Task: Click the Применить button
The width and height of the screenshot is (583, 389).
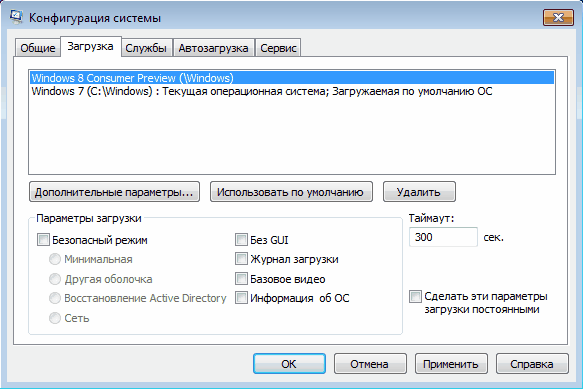Action: tap(451, 364)
